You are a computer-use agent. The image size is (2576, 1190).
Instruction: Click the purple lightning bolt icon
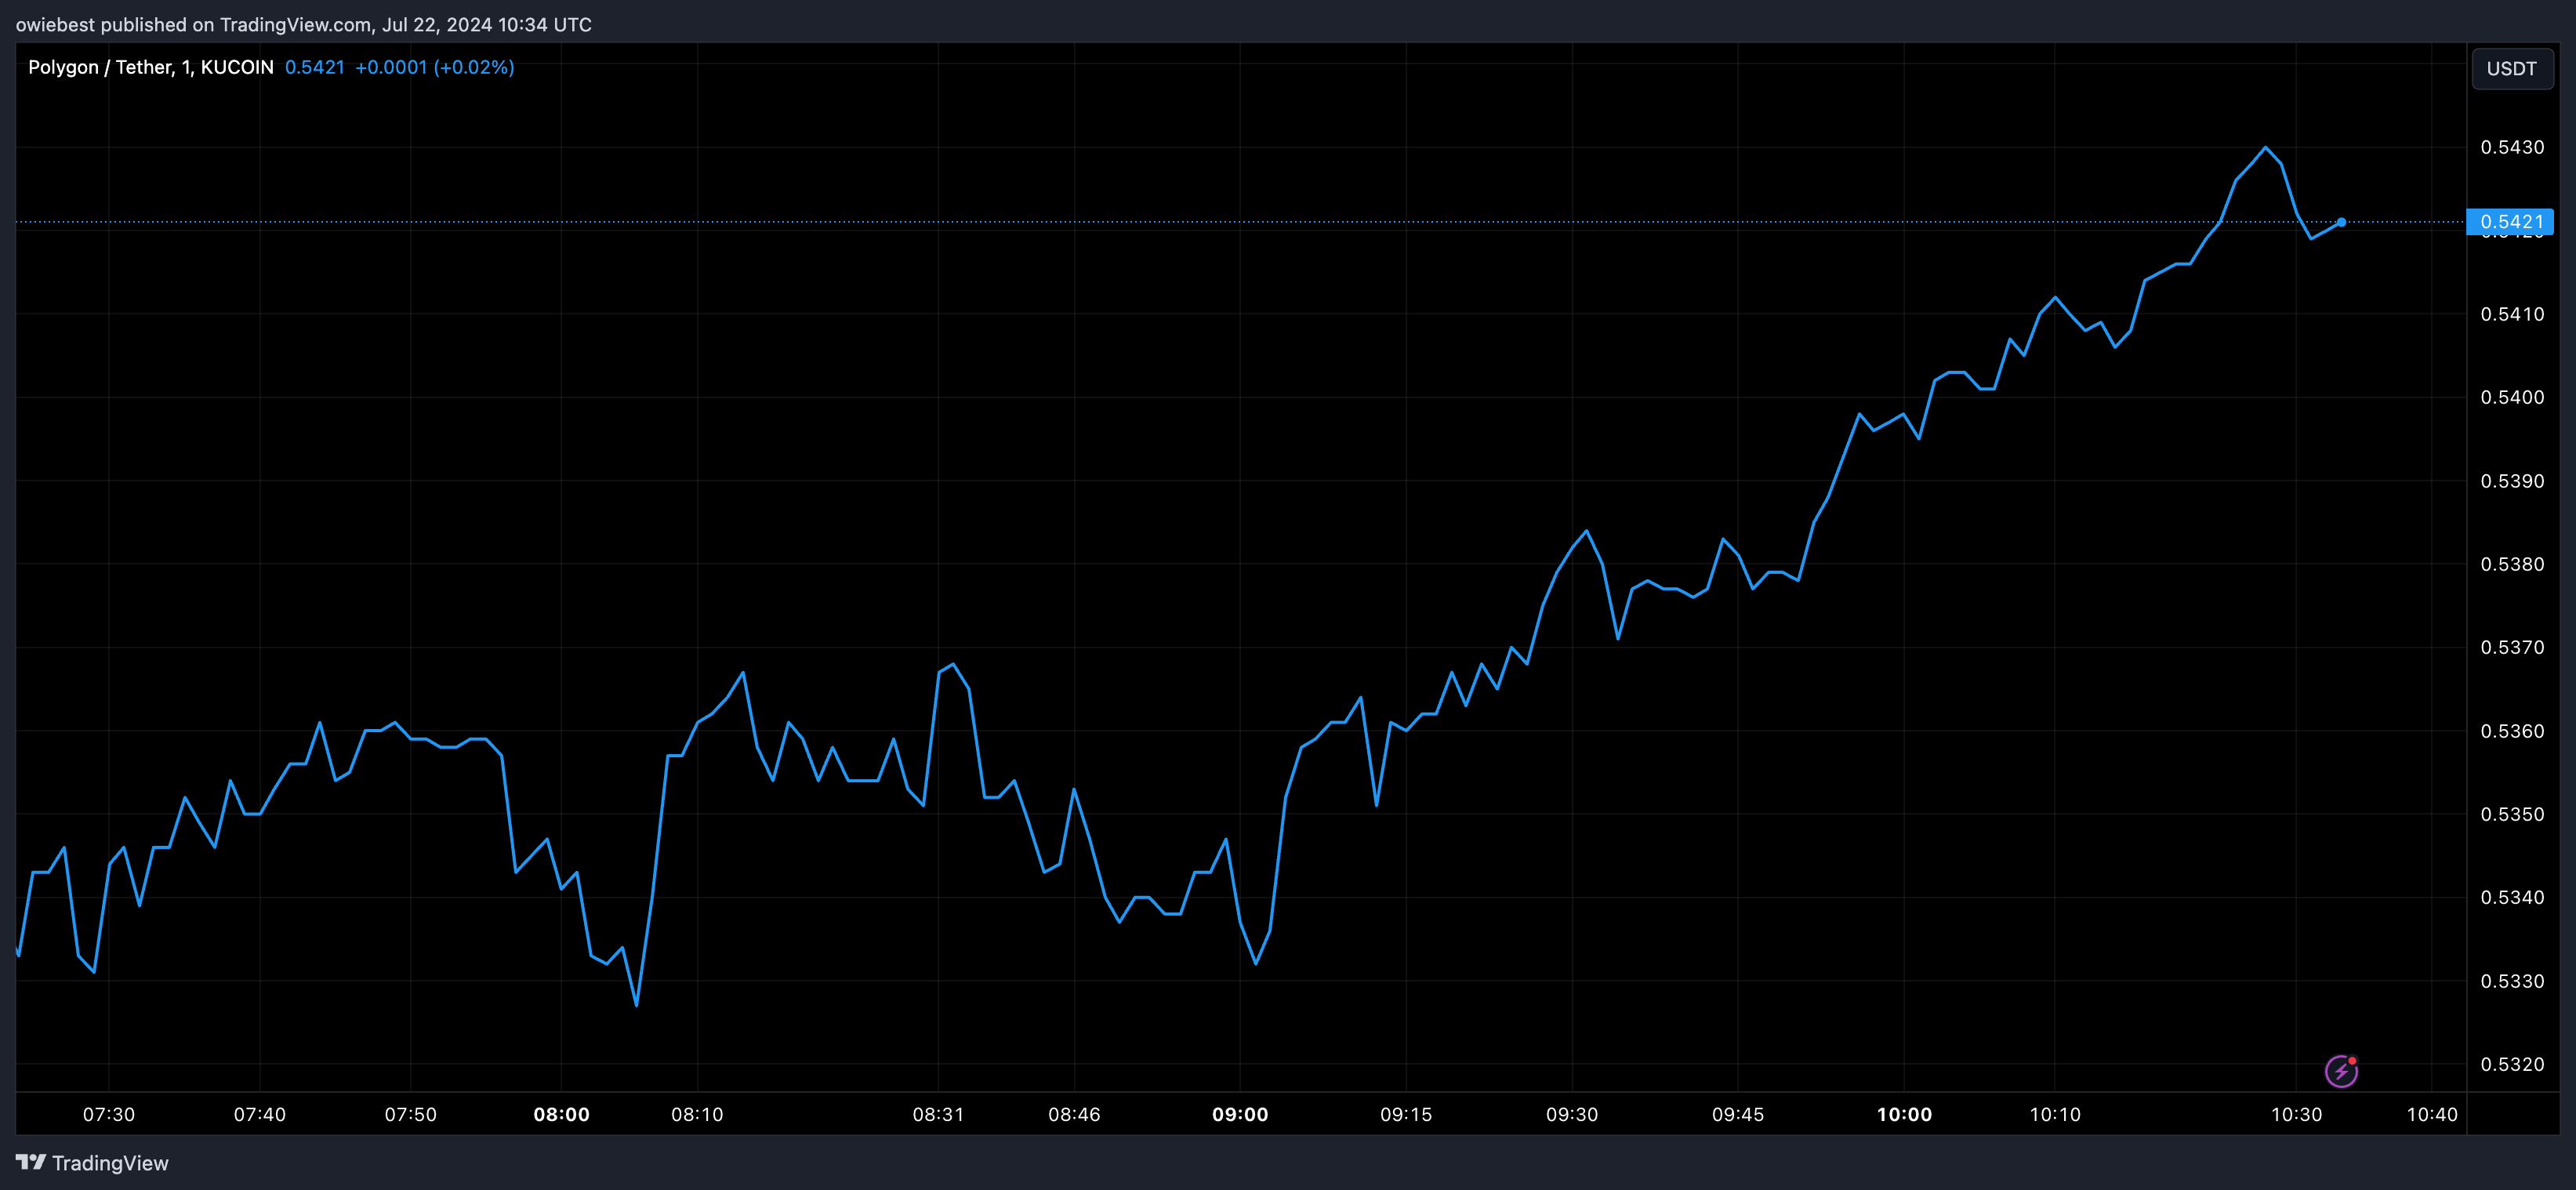pyautogui.click(x=2341, y=1071)
